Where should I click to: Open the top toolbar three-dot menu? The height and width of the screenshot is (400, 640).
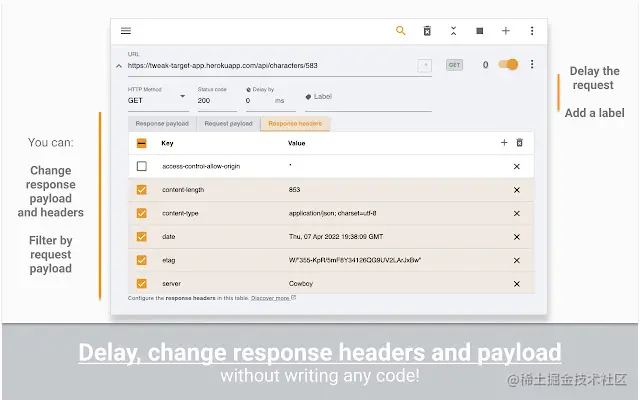(x=532, y=31)
